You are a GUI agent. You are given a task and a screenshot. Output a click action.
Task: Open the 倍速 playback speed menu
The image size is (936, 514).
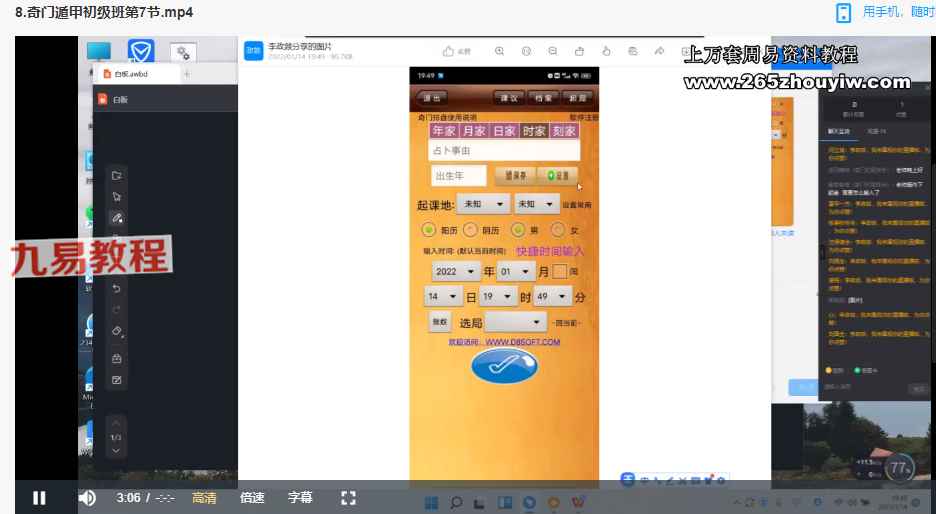(252, 497)
